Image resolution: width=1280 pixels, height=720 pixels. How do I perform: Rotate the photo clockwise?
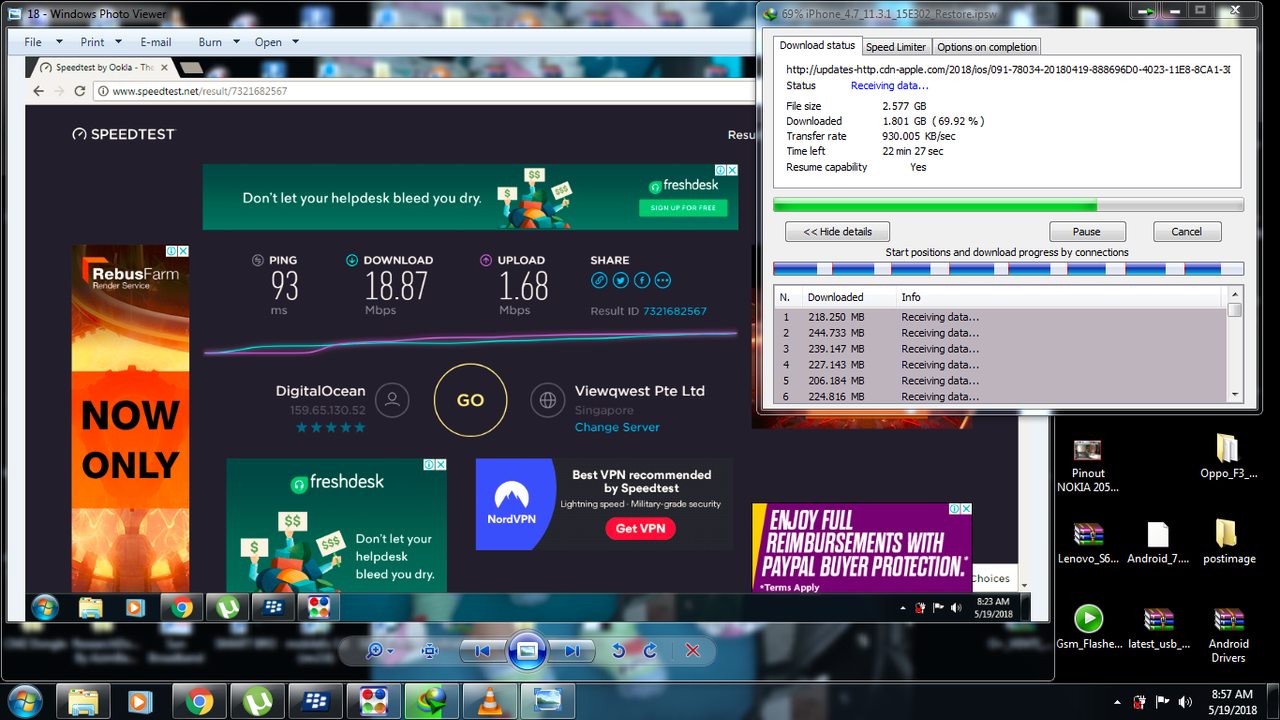pos(650,651)
